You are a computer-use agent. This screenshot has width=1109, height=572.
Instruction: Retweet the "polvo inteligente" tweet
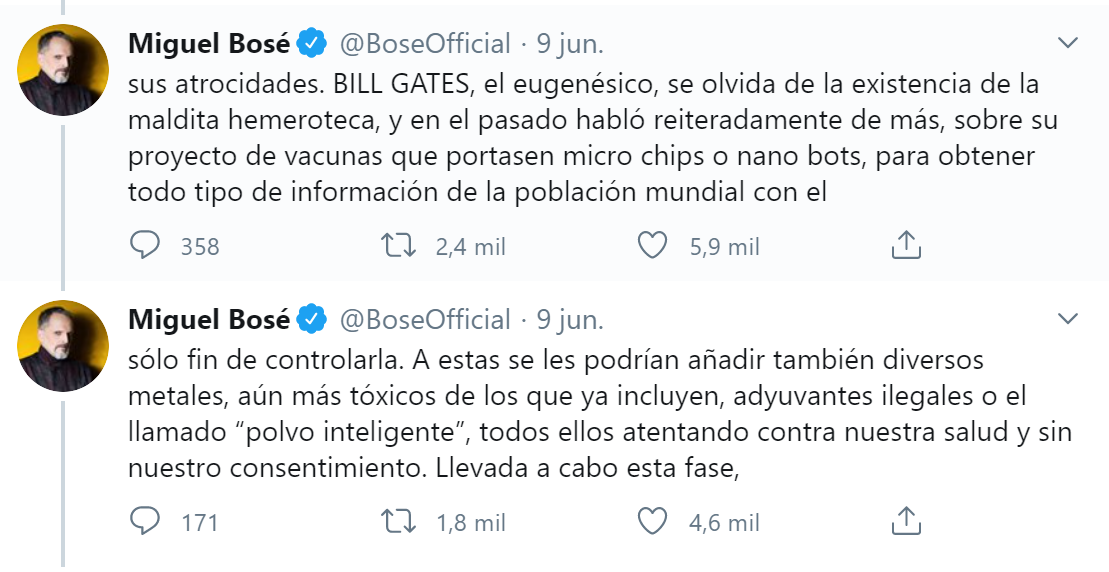[x=400, y=521]
